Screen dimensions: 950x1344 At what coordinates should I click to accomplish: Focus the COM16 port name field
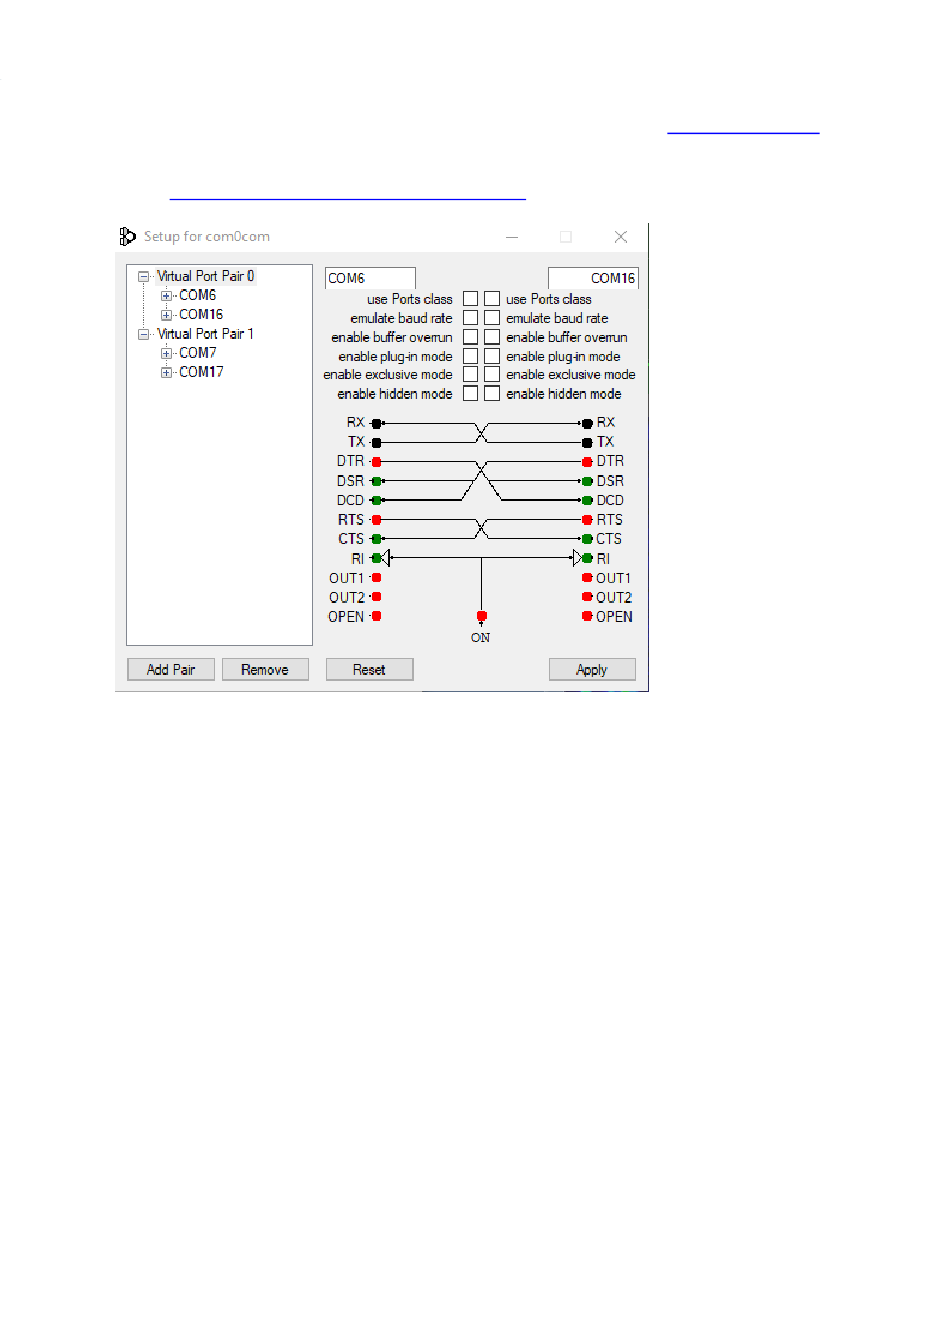point(593,278)
